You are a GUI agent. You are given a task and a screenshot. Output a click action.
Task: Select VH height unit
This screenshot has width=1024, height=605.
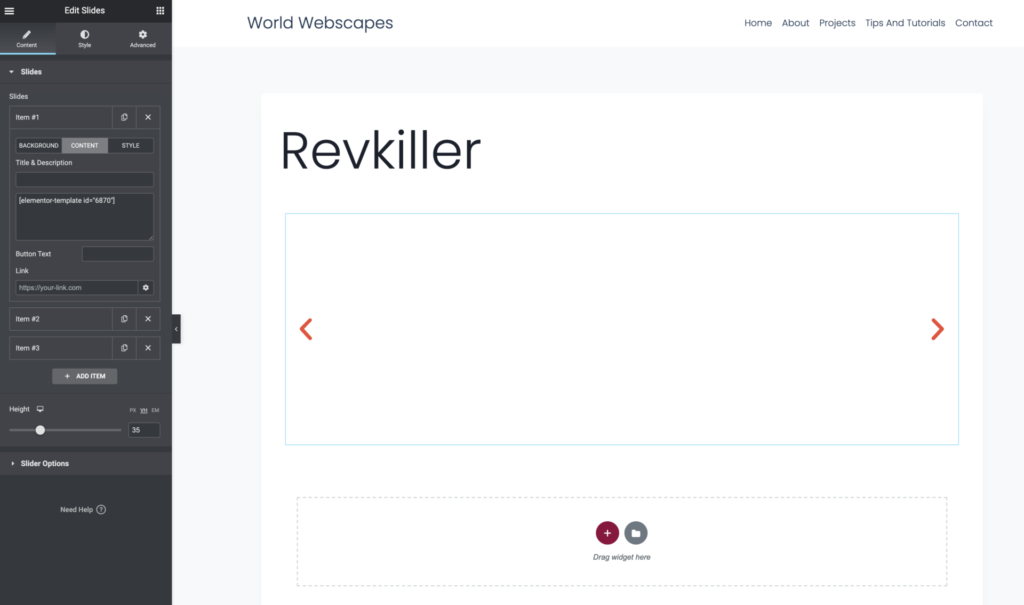coord(144,410)
